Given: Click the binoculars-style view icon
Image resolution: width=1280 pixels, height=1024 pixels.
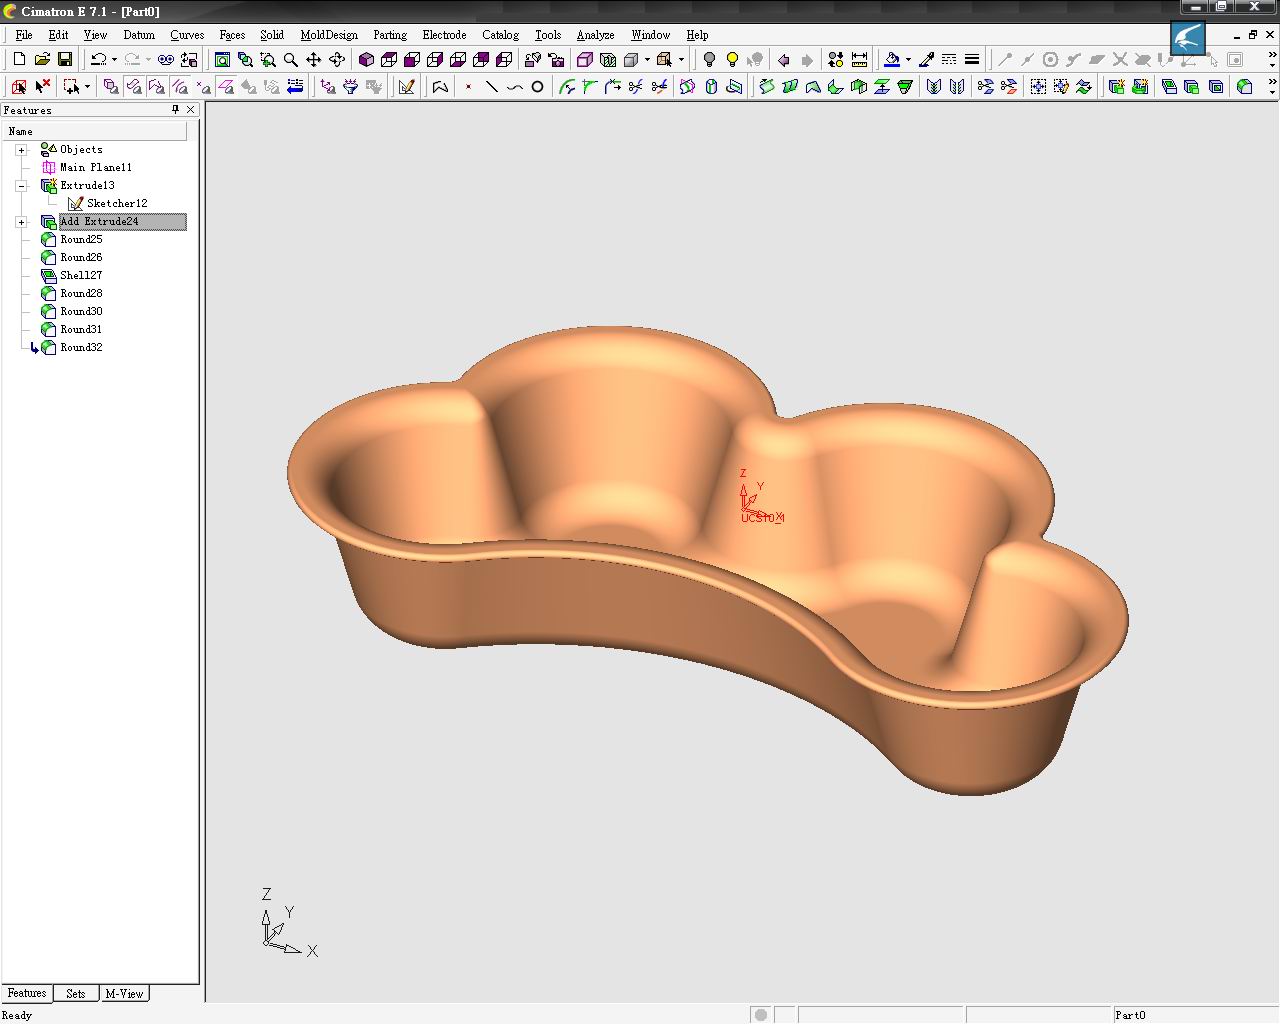Looking at the screenshot, I should pos(165,60).
